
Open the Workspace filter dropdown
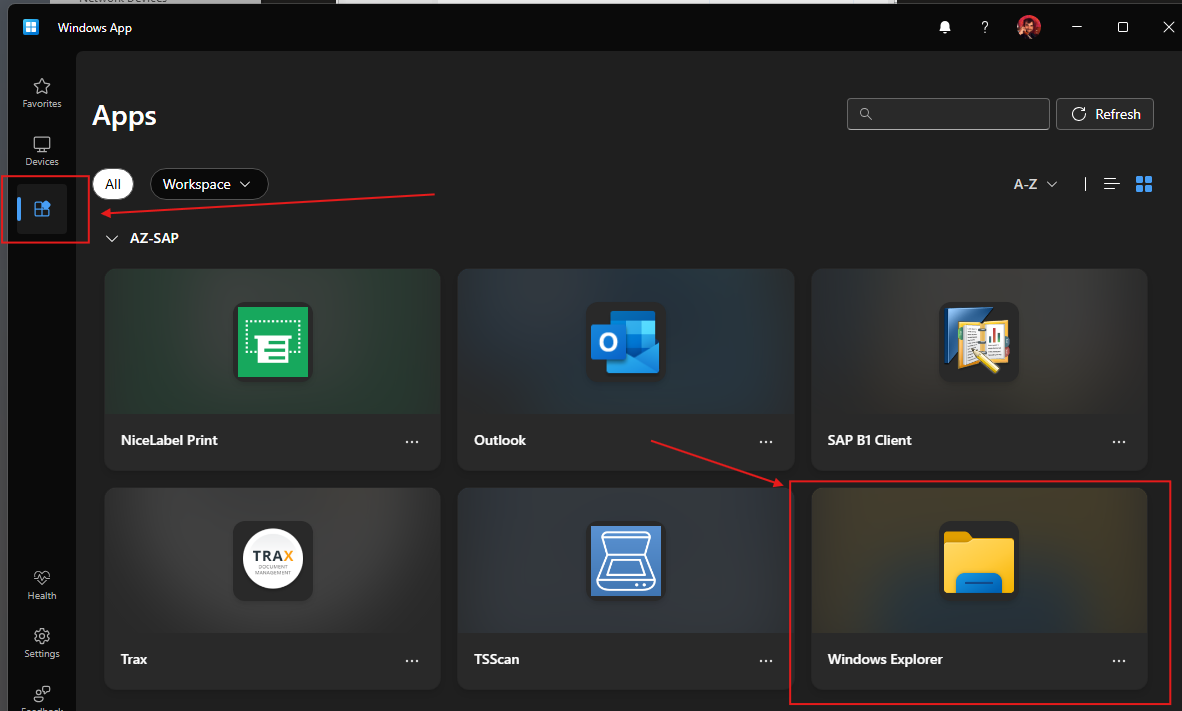click(x=208, y=184)
